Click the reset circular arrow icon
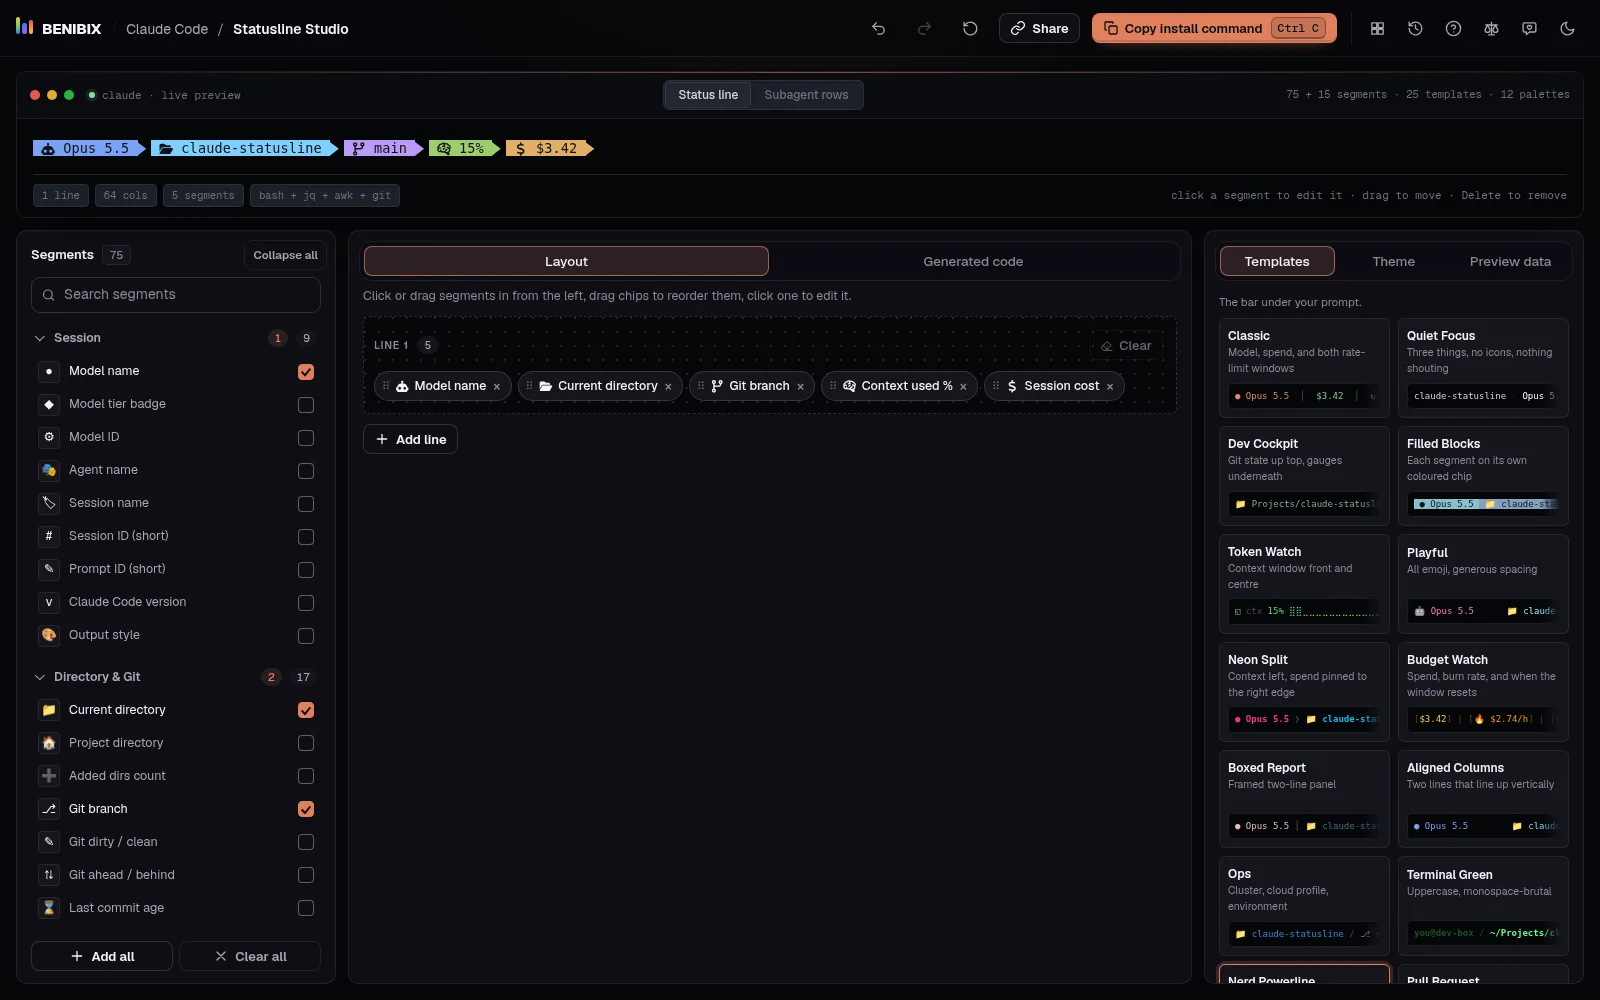1600x1000 pixels. coord(970,29)
